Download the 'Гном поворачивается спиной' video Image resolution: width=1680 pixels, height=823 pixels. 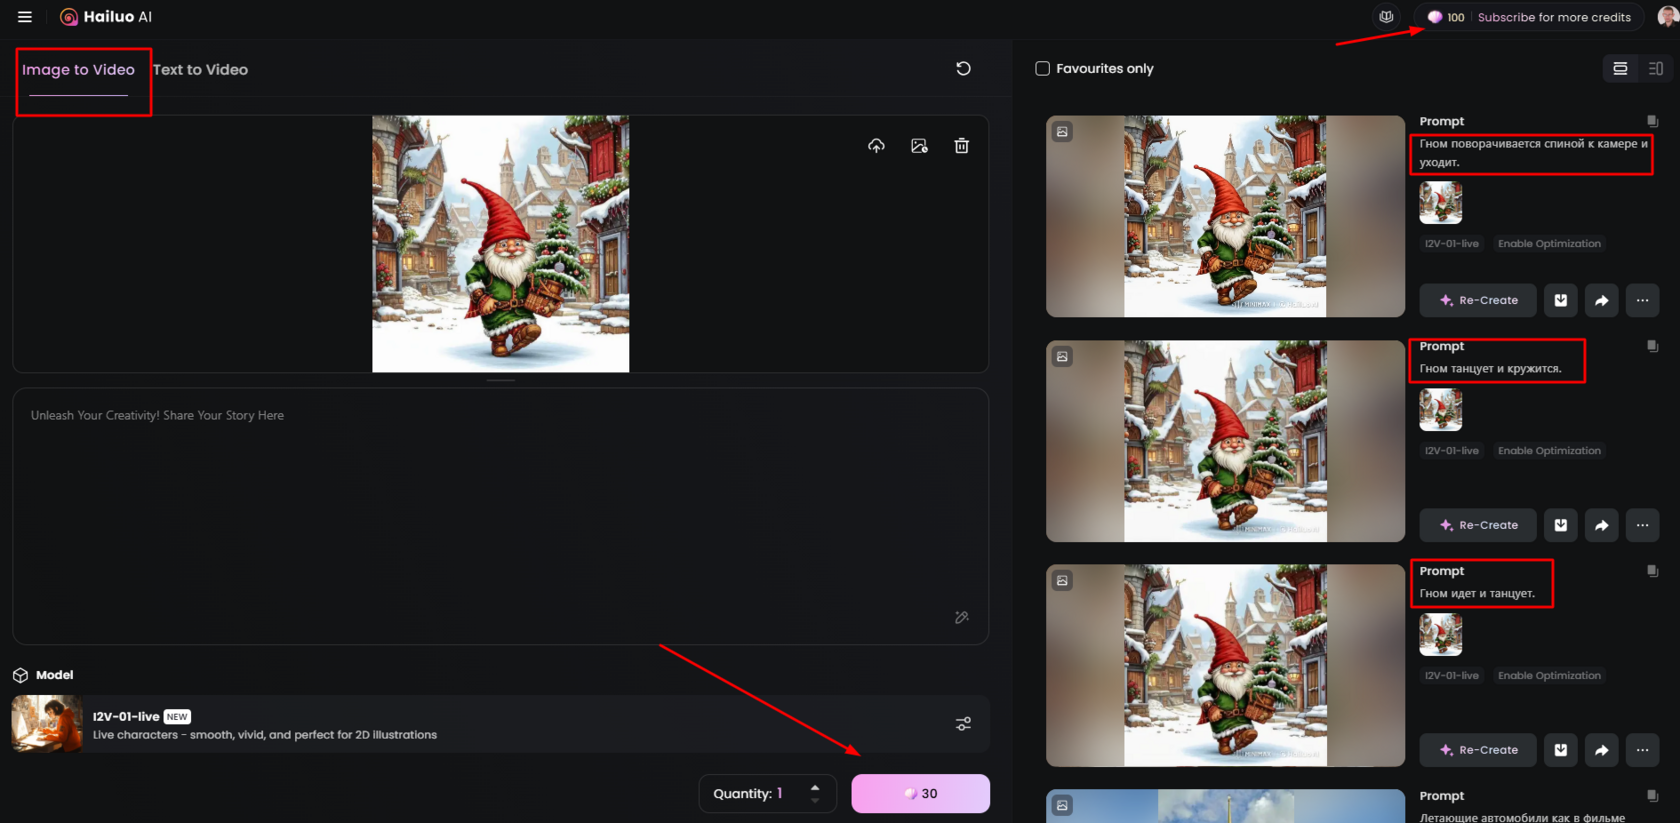(1560, 300)
